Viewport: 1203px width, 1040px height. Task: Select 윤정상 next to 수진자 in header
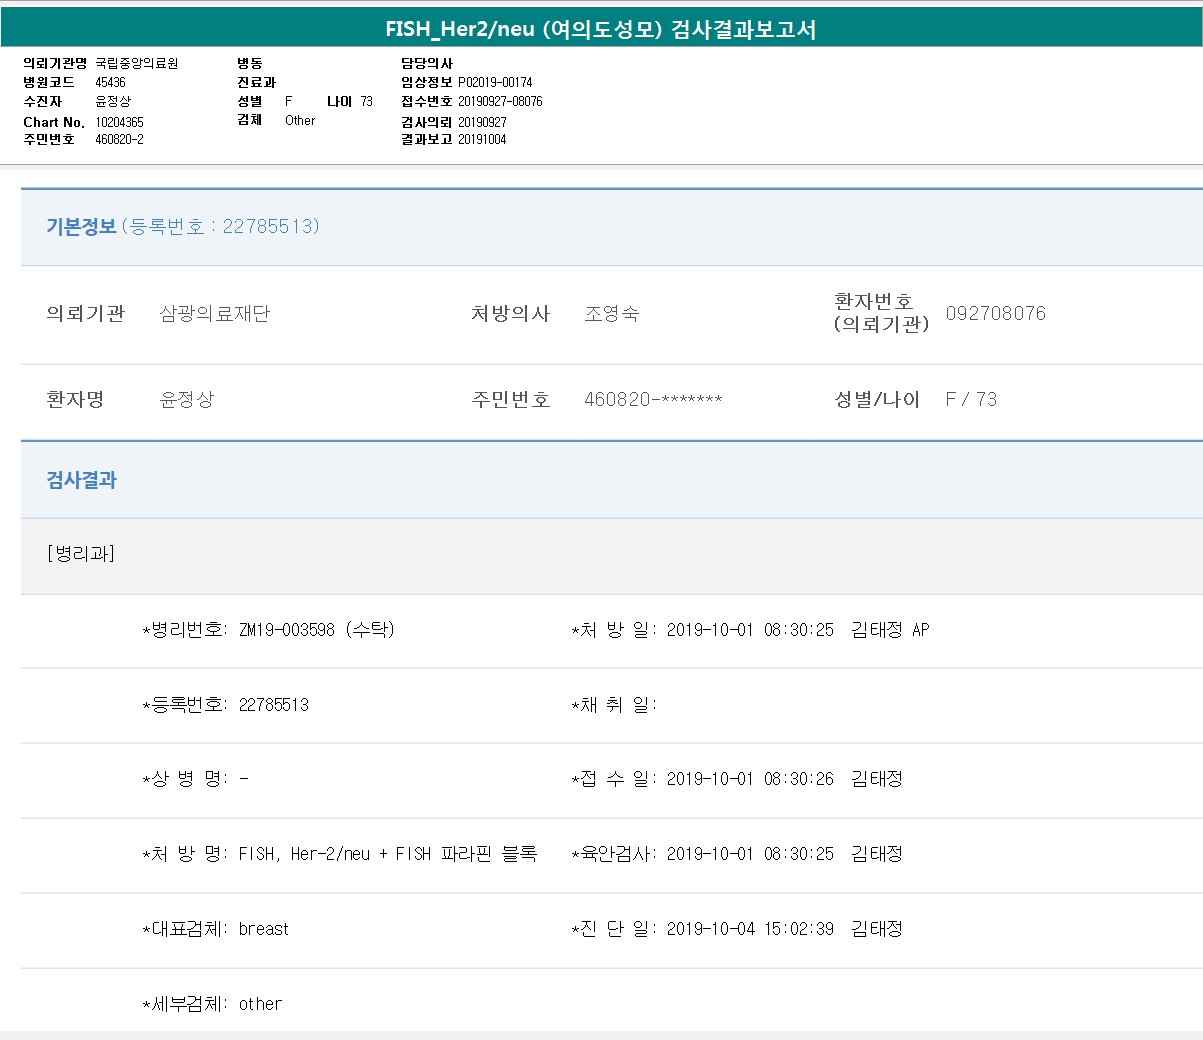coord(113,101)
